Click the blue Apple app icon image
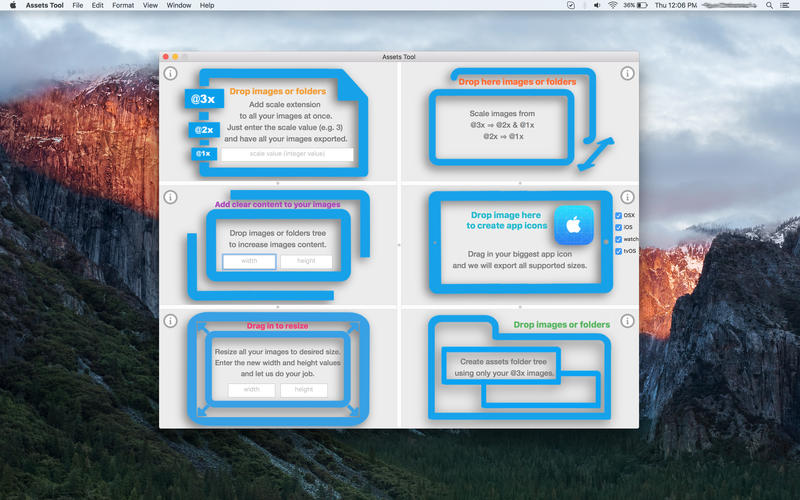The width and height of the screenshot is (800, 500). click(573, 225)
